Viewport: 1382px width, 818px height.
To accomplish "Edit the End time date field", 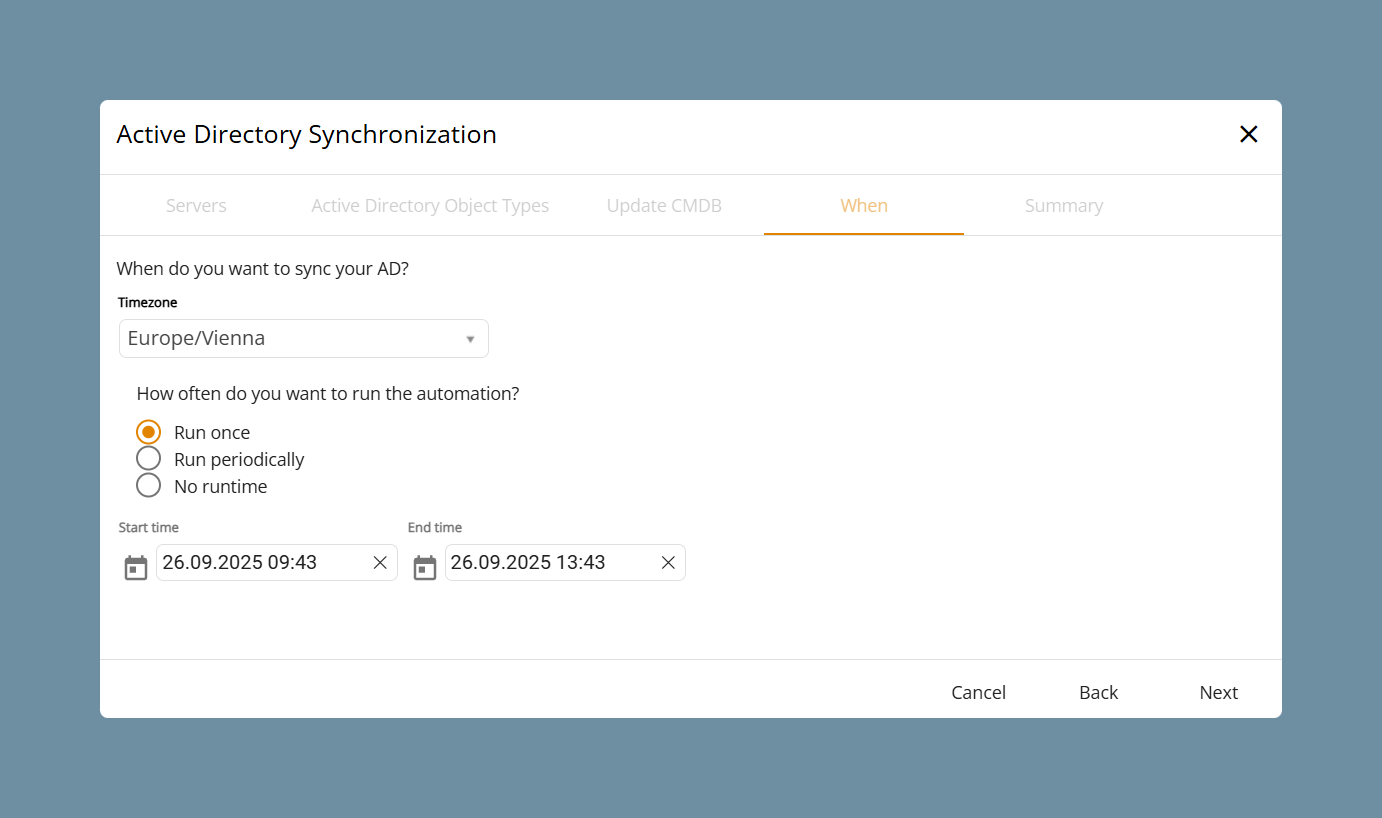I will (x=565, y=562).
